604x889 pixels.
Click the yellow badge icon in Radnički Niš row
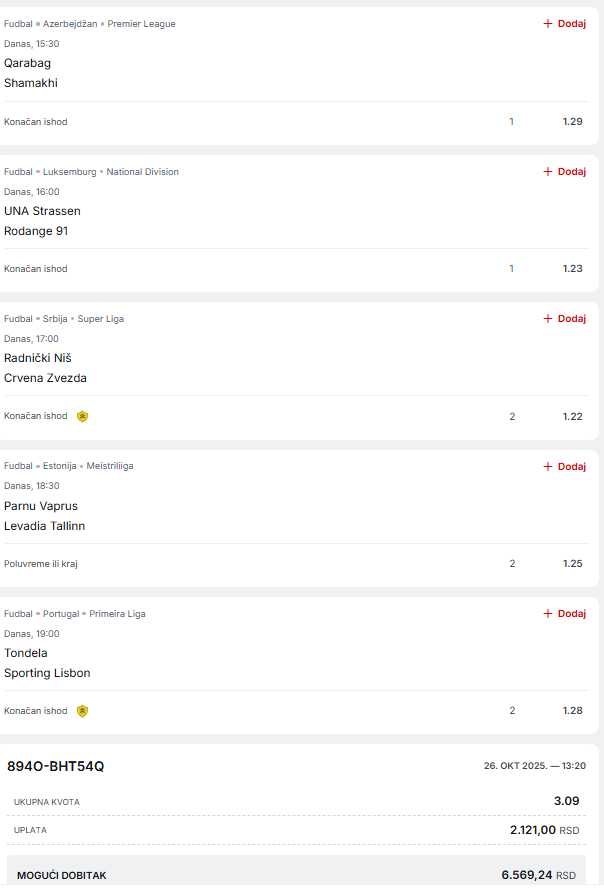[83, 416]
